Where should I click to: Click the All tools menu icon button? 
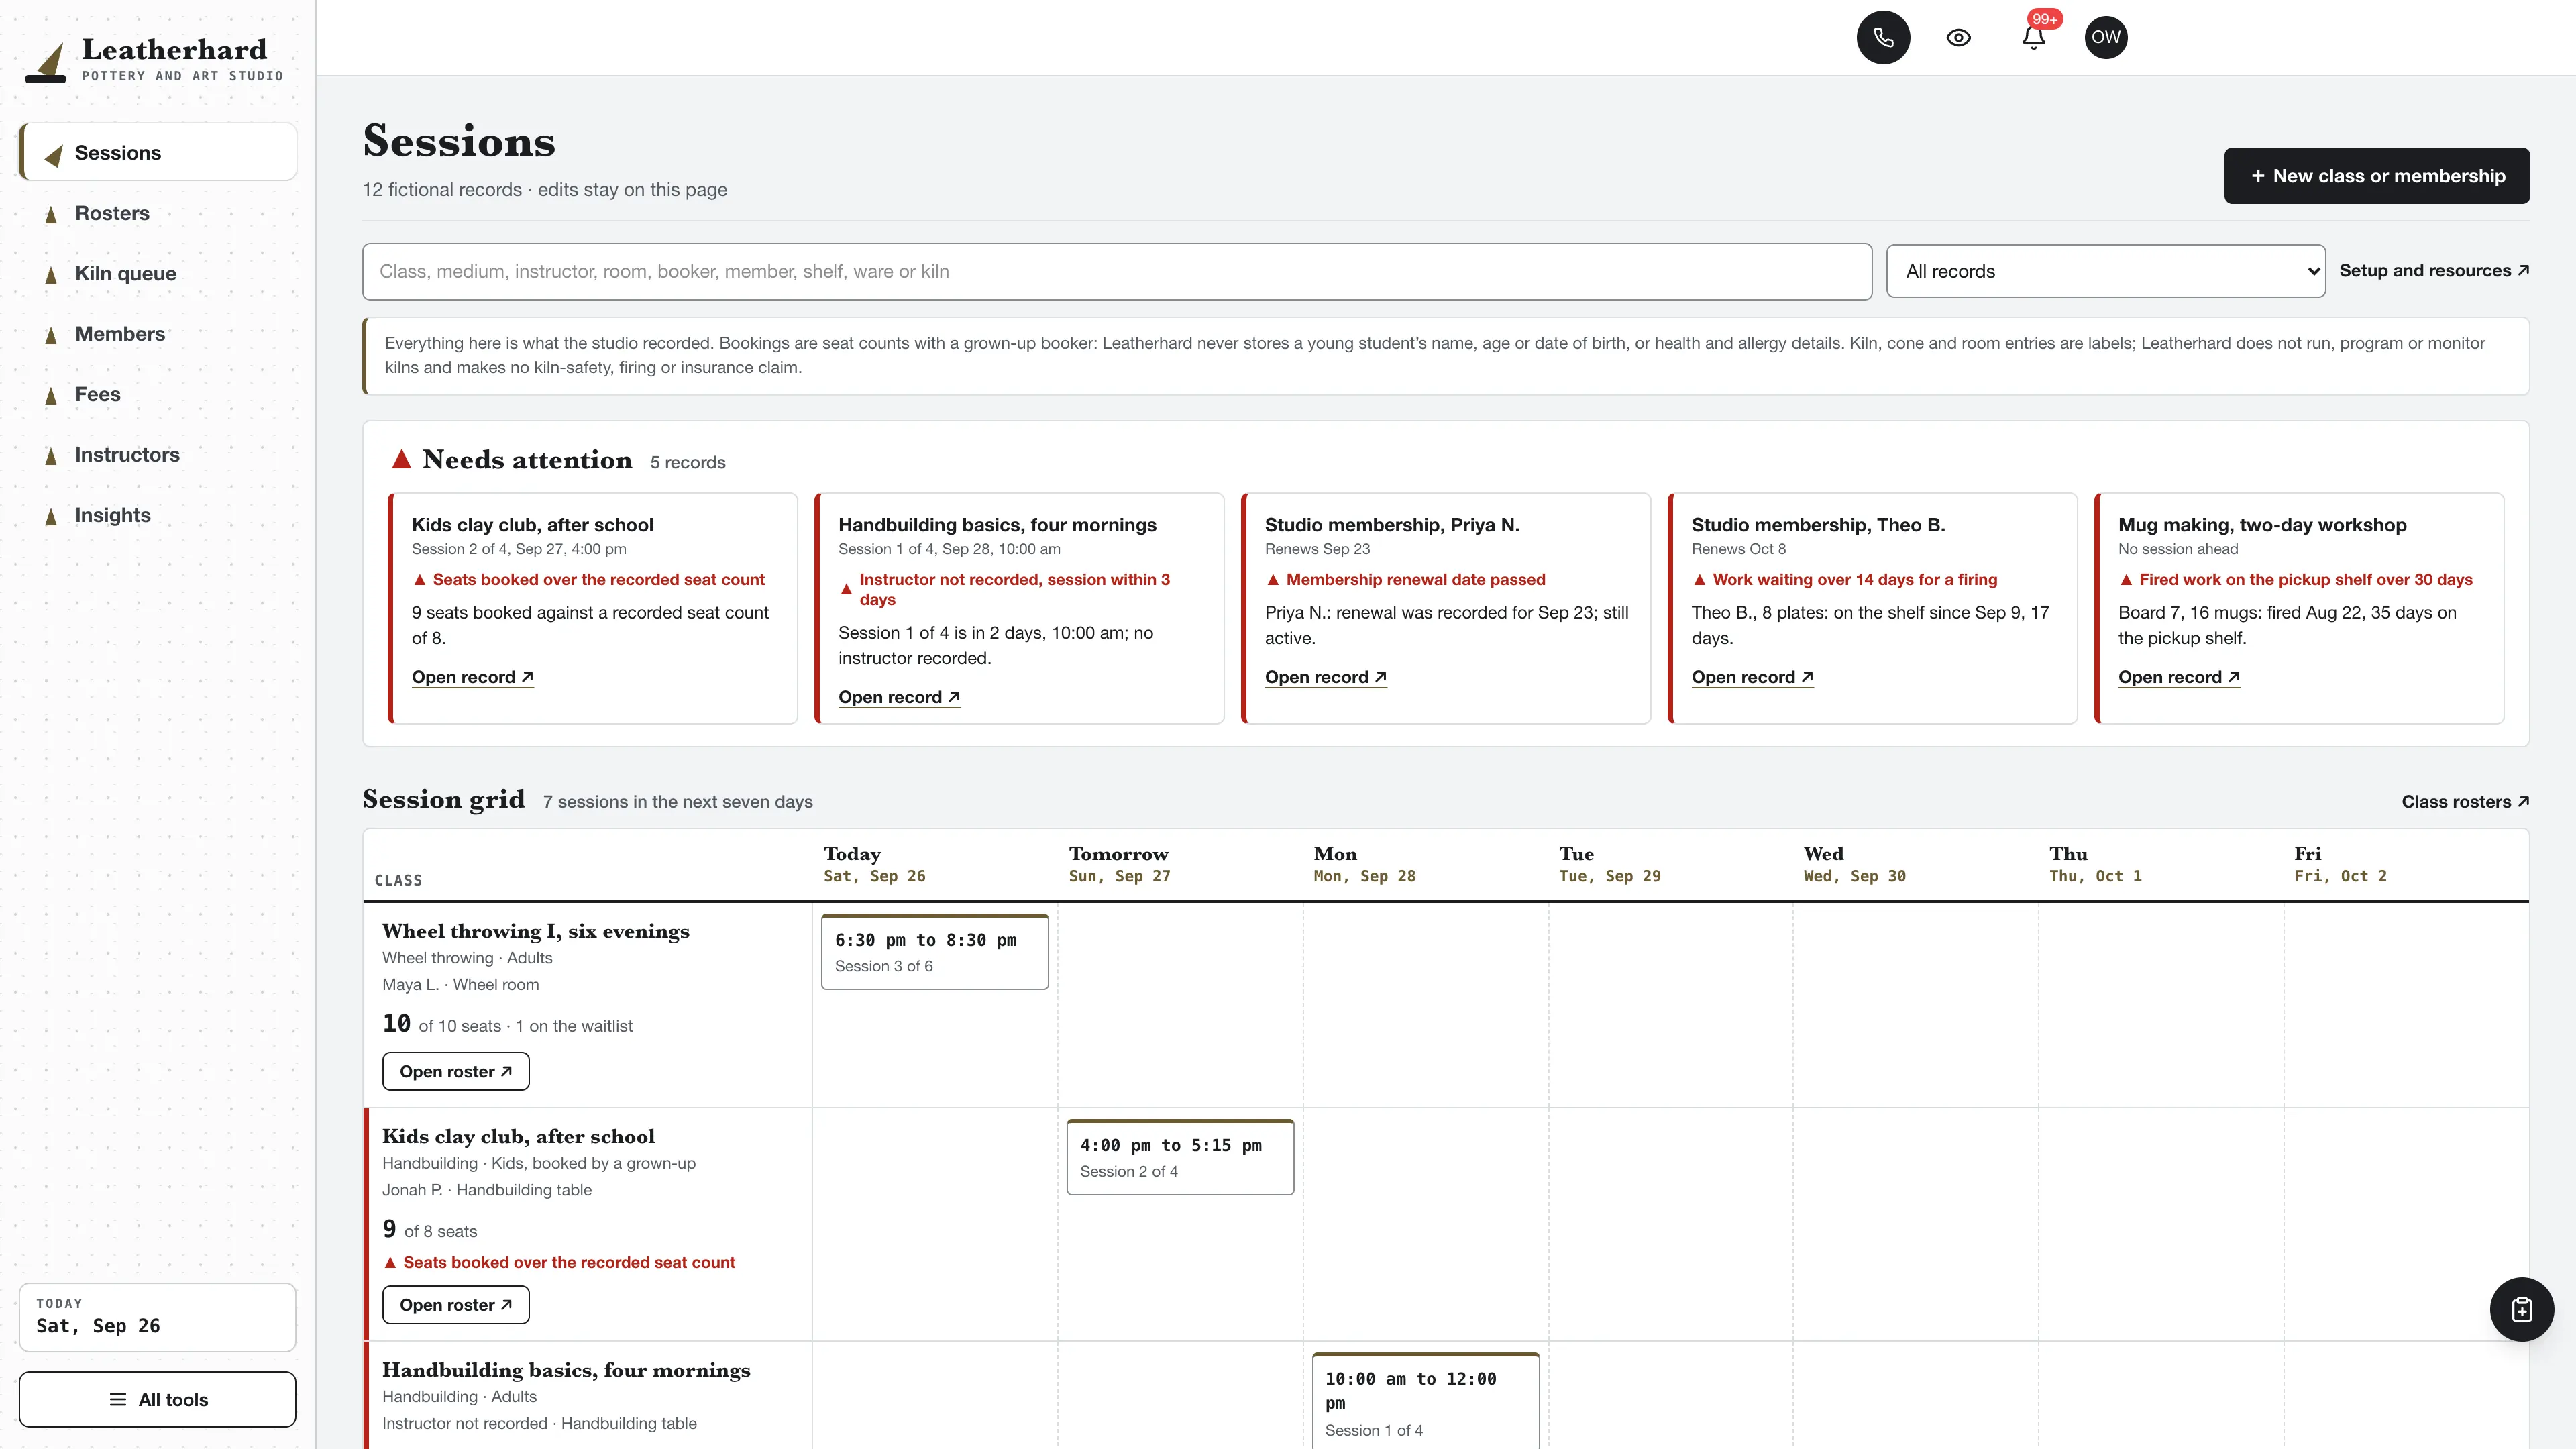coord(158,1399)
